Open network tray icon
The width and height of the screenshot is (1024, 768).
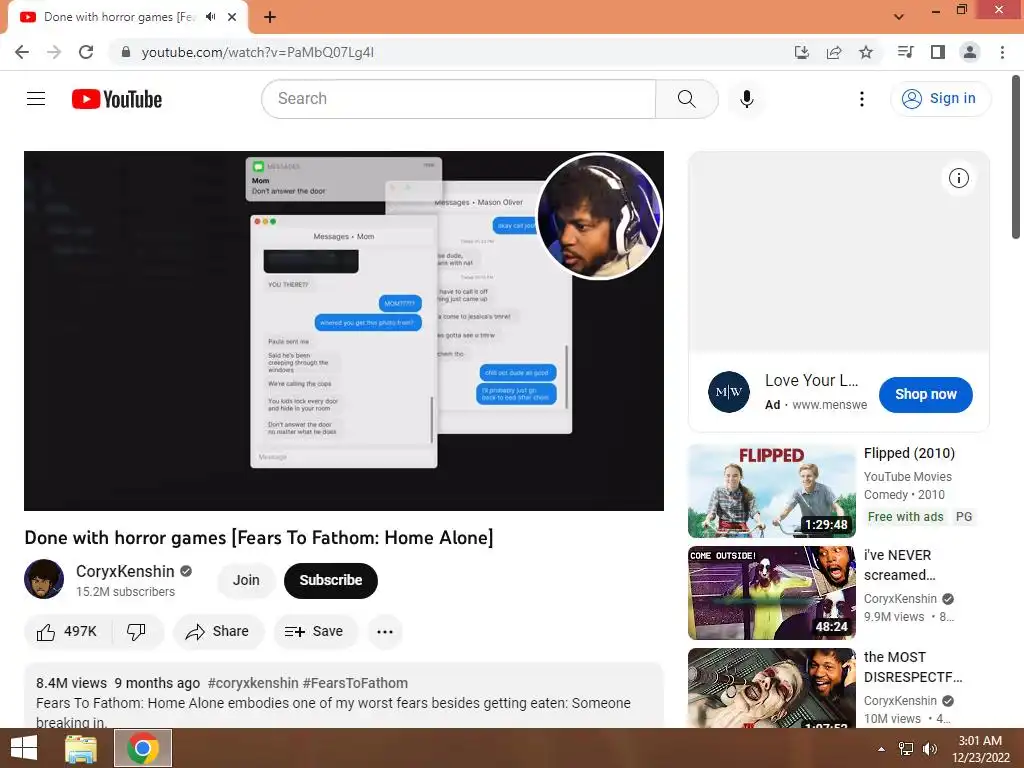906,749
